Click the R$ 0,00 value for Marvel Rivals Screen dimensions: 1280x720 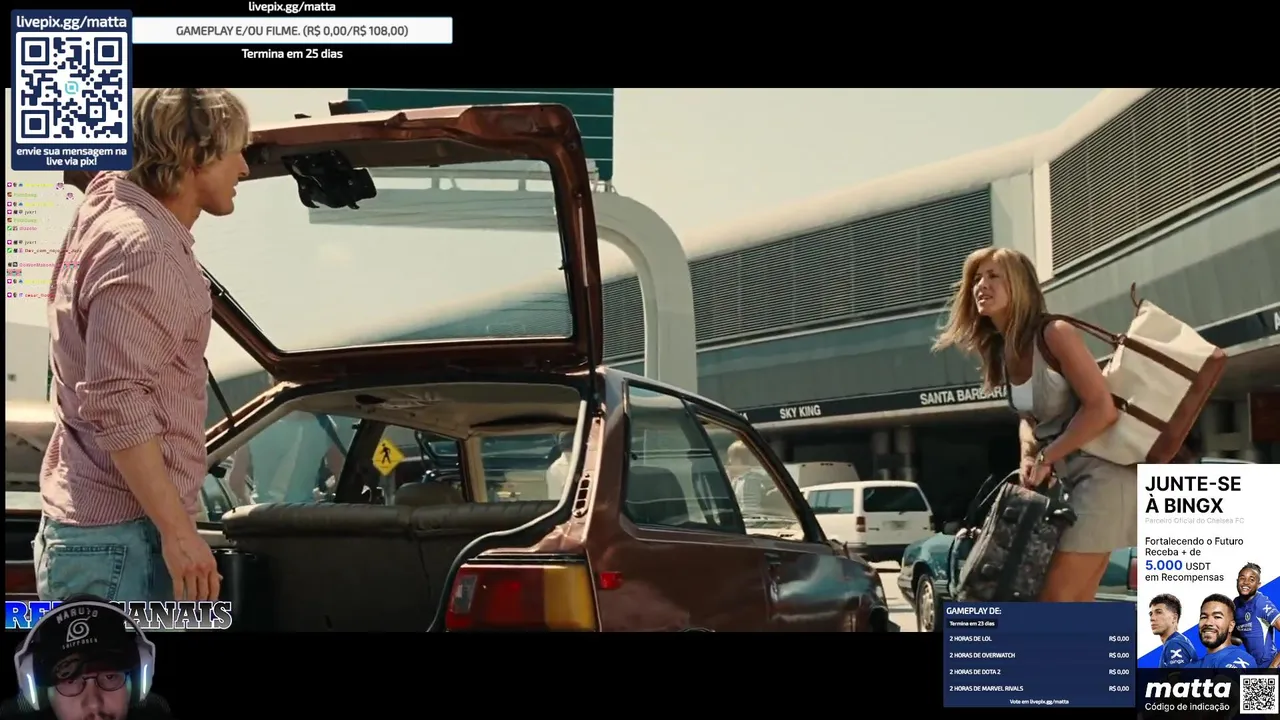click(x=1118, y=689)
